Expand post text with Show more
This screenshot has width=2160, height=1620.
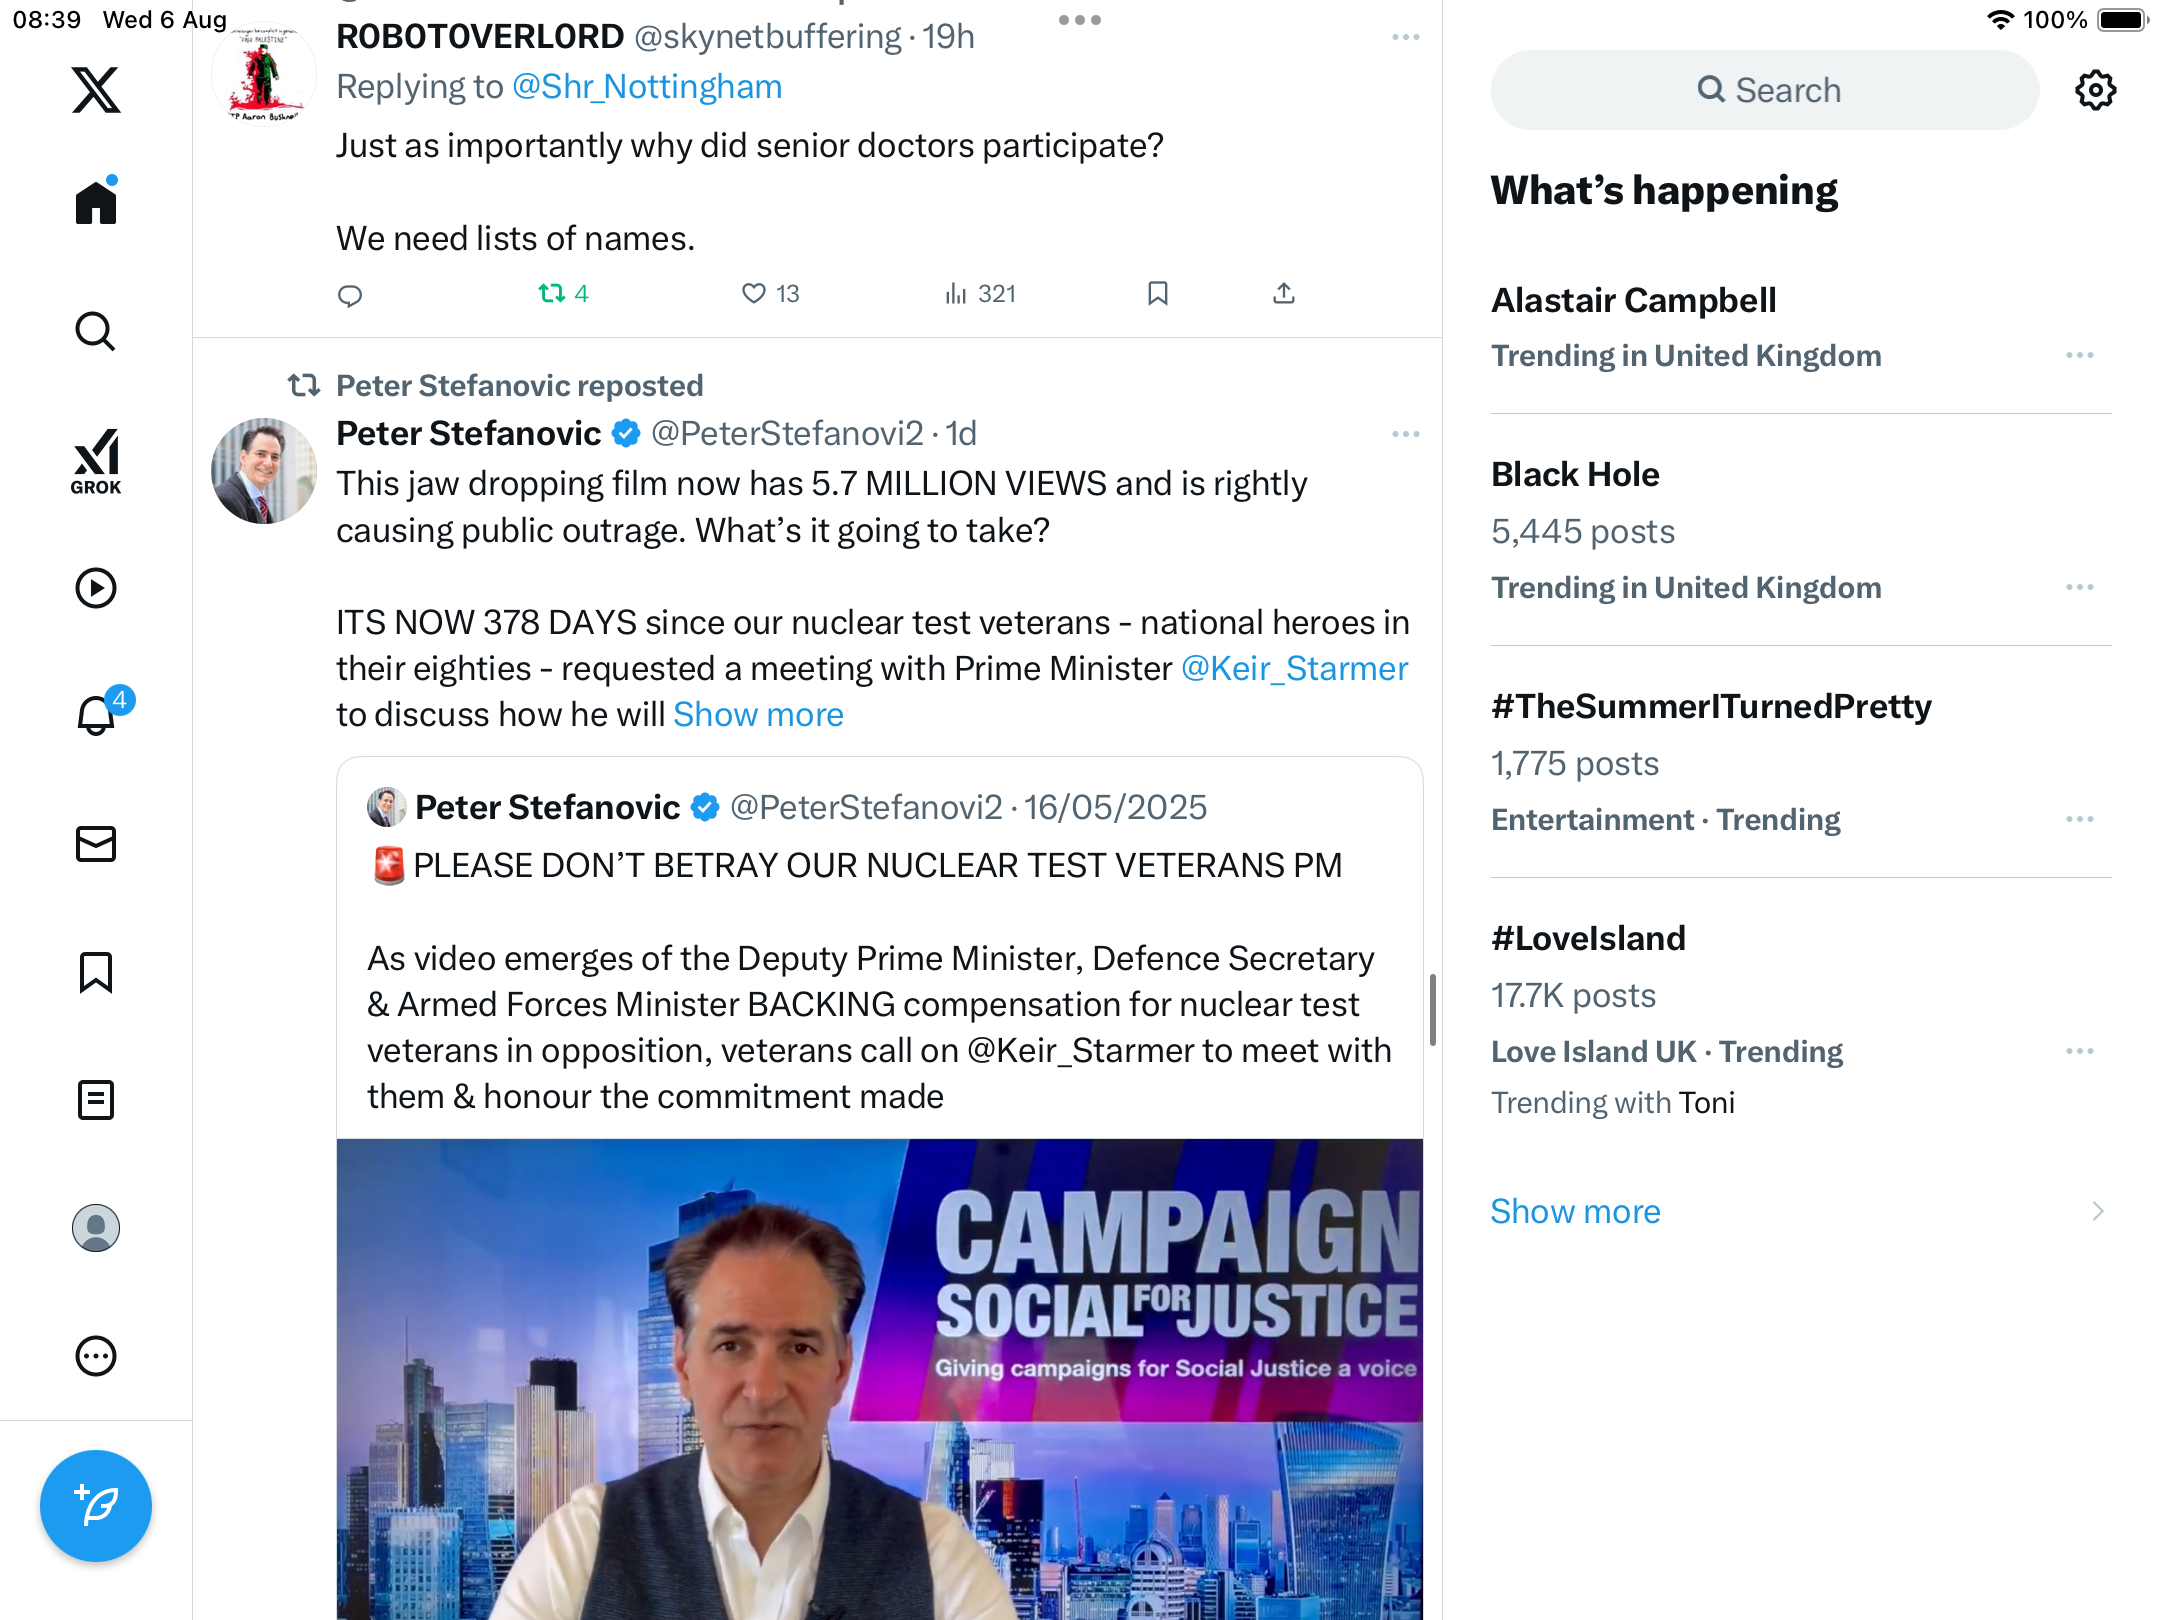tap(758, 714)
